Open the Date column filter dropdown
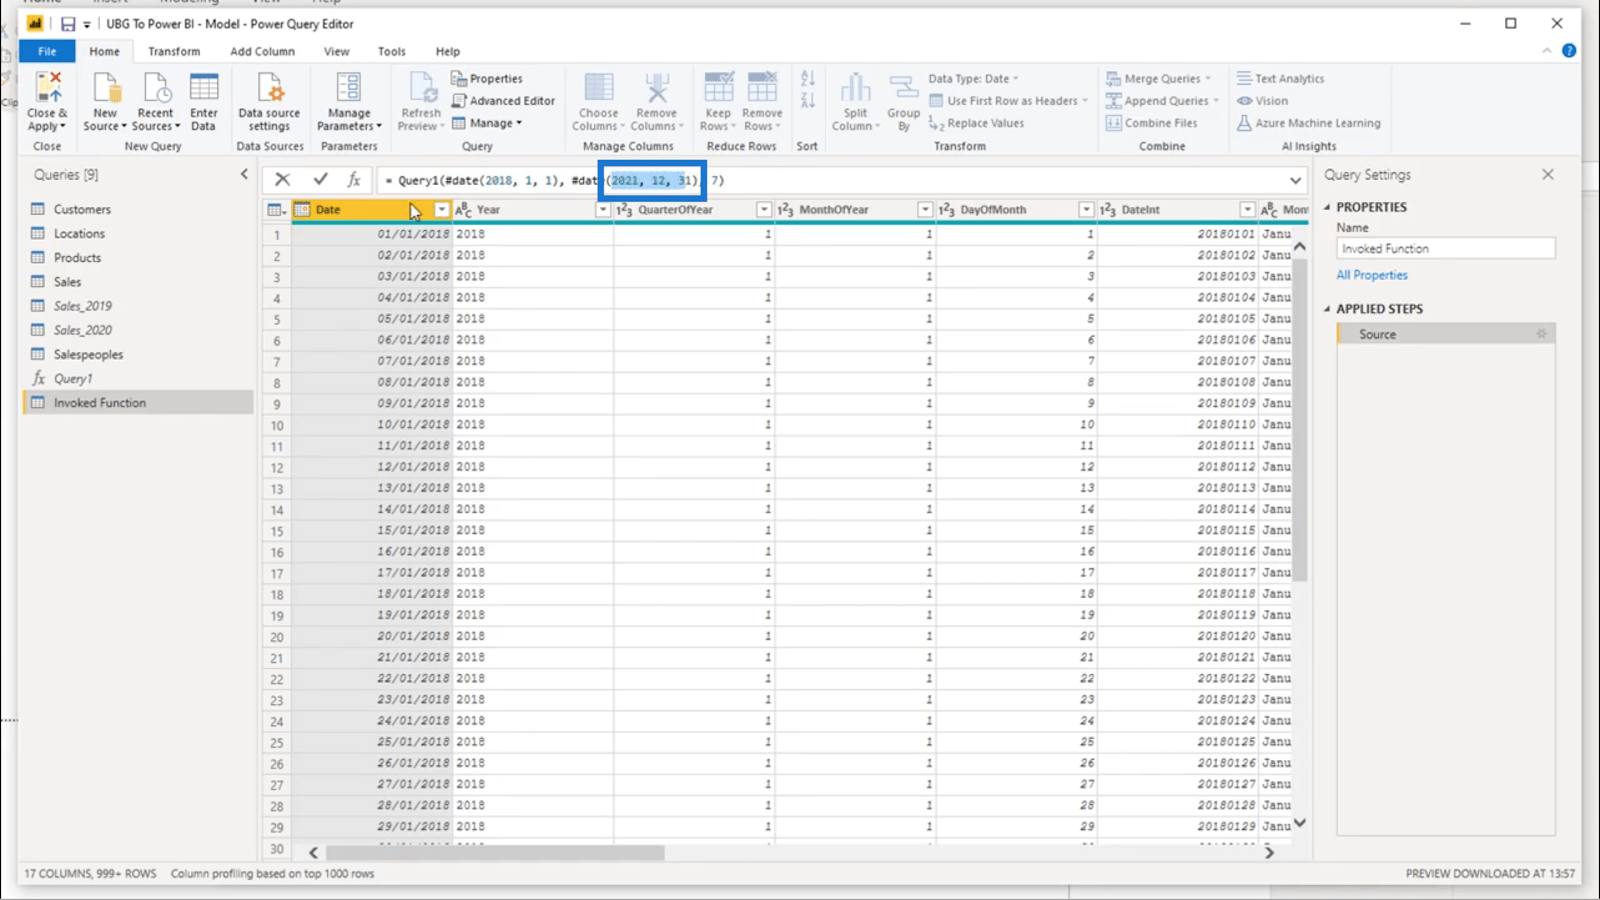Image resolution: width=1600 pixels, height=900 pixels. (x=441, y=210)
